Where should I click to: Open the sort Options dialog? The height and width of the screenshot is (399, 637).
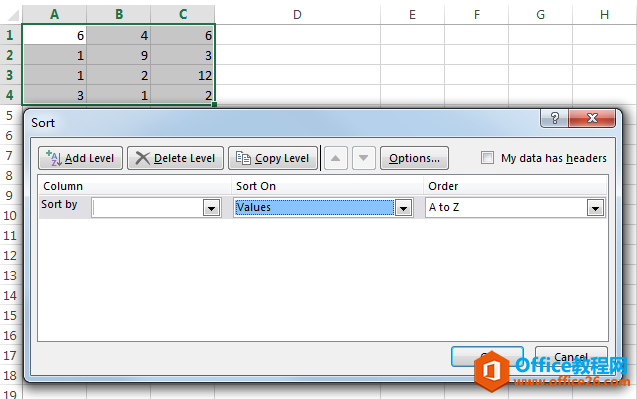[414, 158]
